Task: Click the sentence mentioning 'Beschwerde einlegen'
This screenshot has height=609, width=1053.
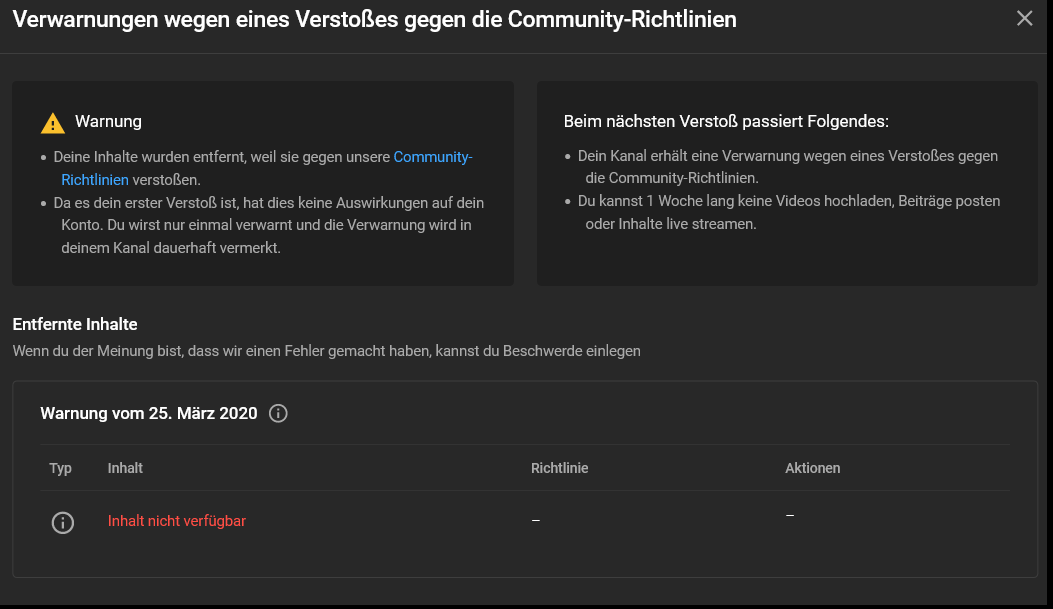Action: point(326,351)
